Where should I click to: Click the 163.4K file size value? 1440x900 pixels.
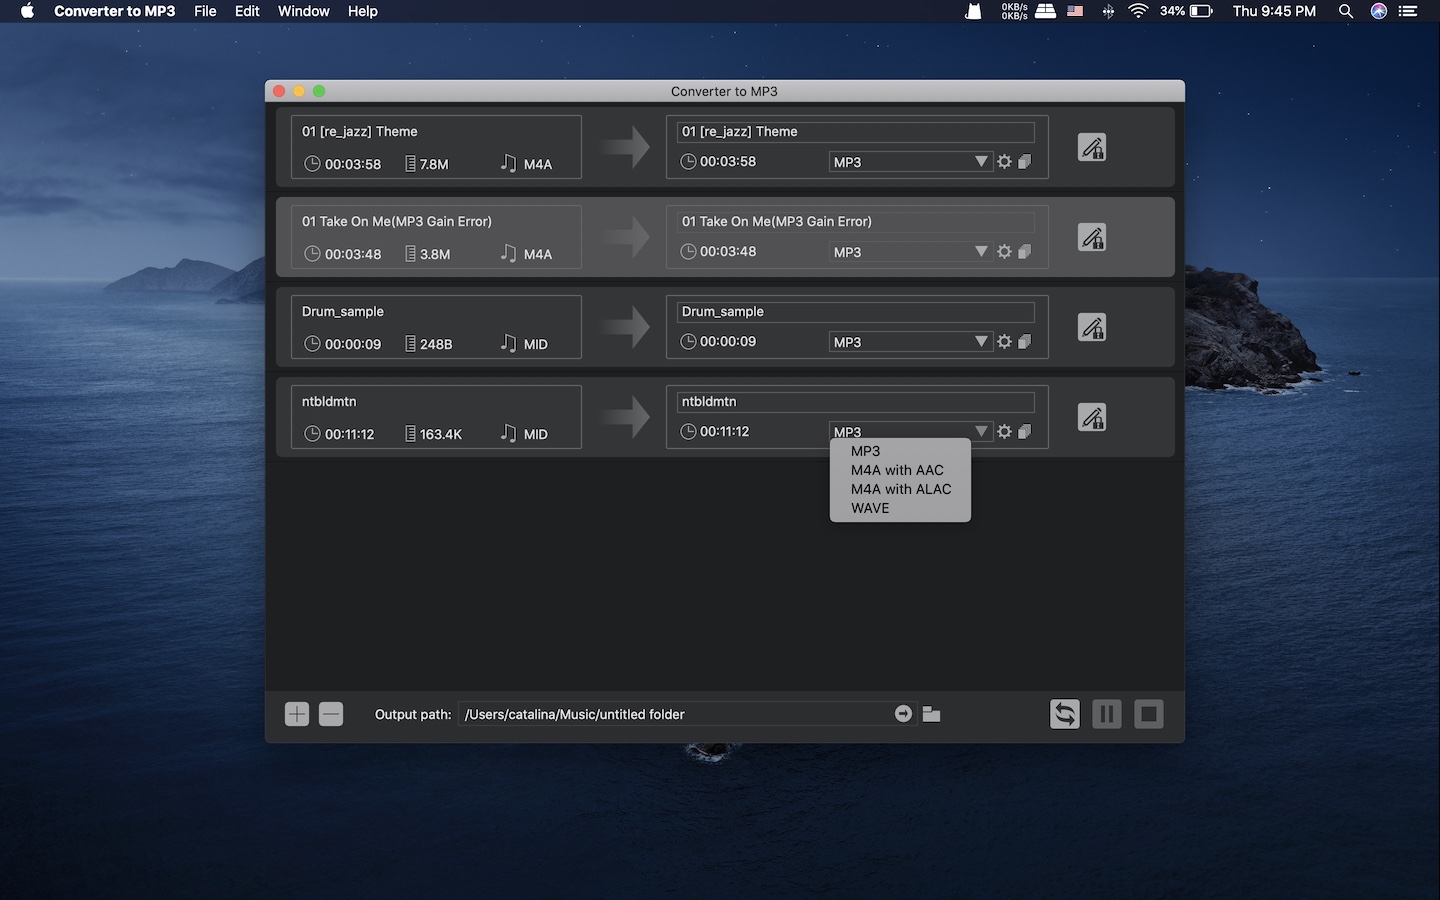[x=441, y=434]
